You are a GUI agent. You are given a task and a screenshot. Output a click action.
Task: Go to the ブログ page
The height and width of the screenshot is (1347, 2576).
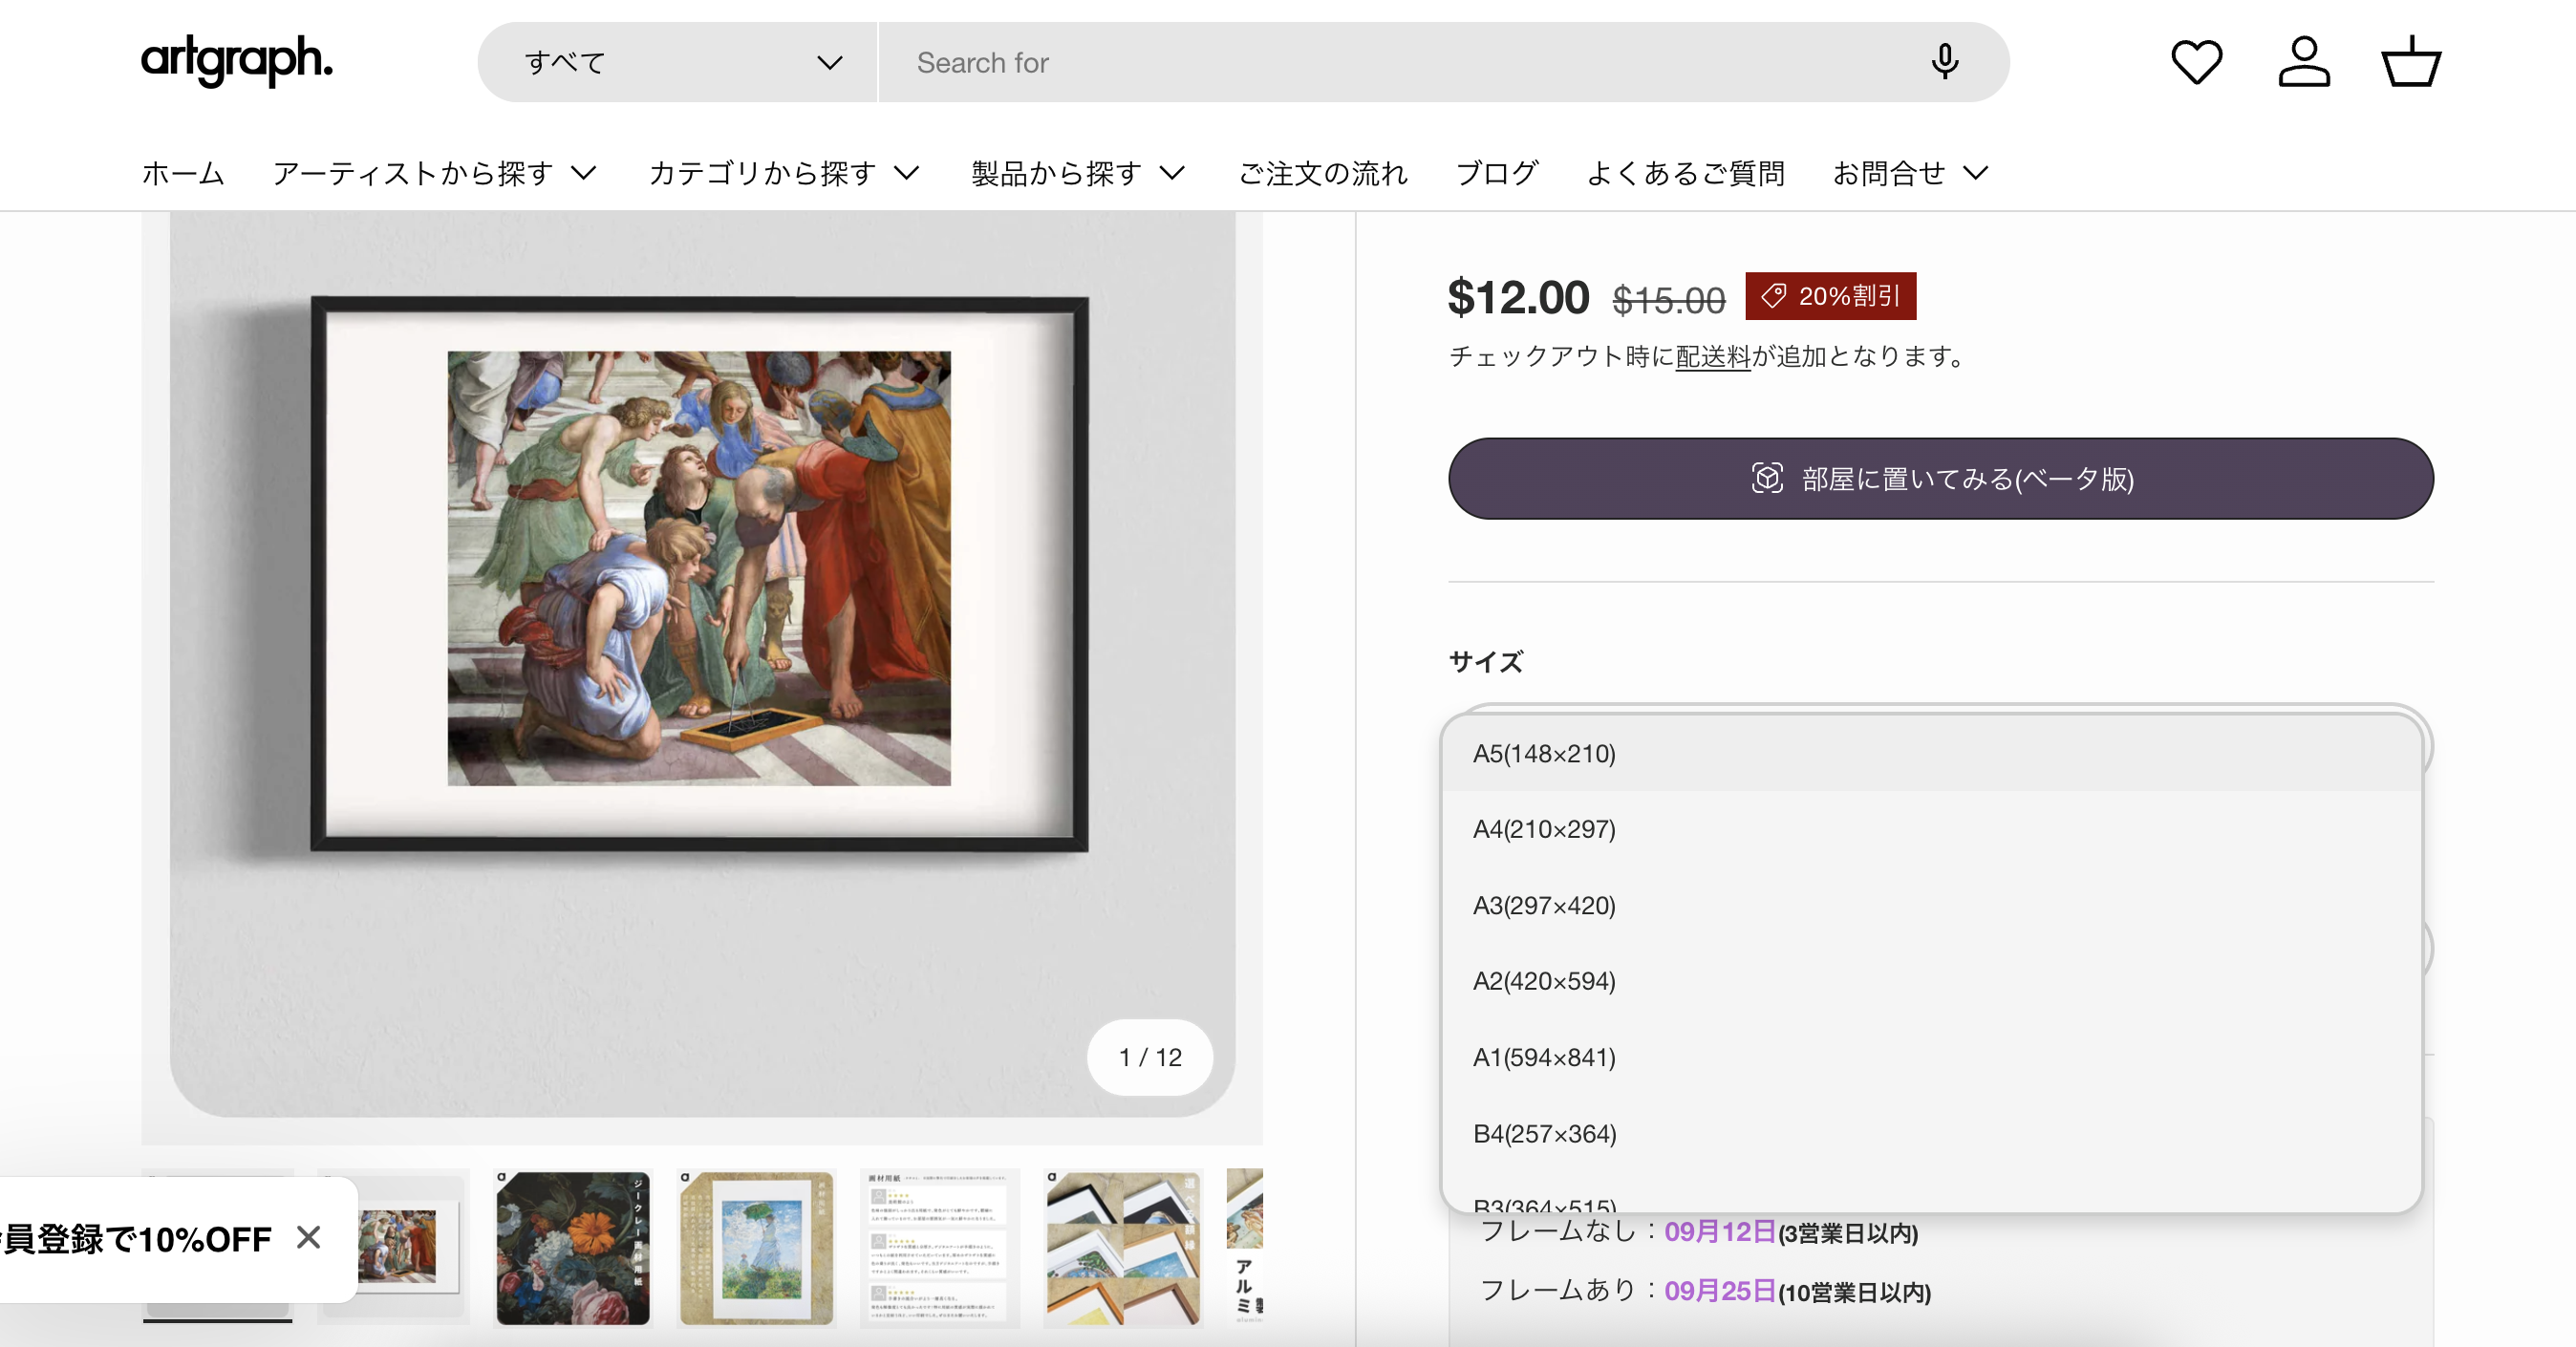(1496, 173)
